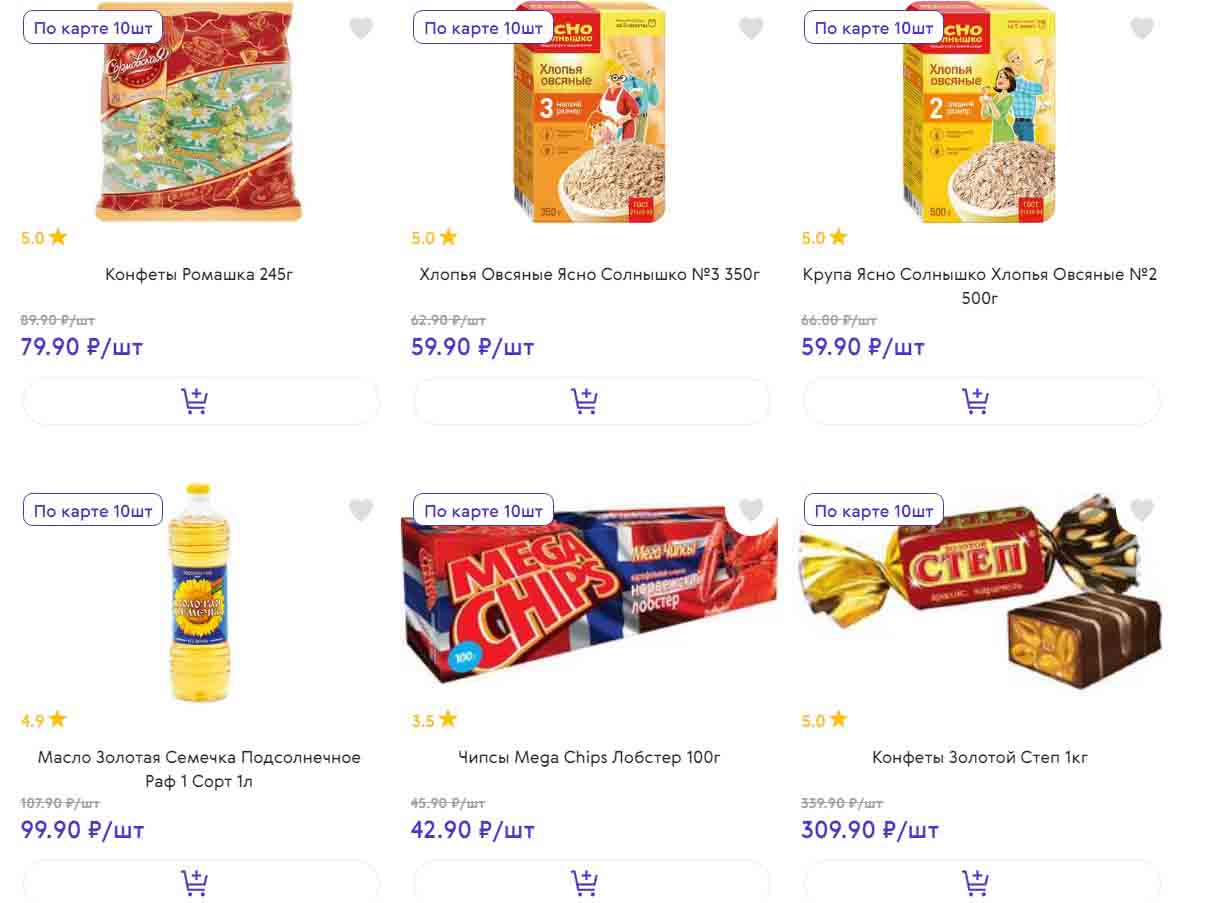
Task: Mark Золотой Степ candy as favorite
Action: 1142,511
